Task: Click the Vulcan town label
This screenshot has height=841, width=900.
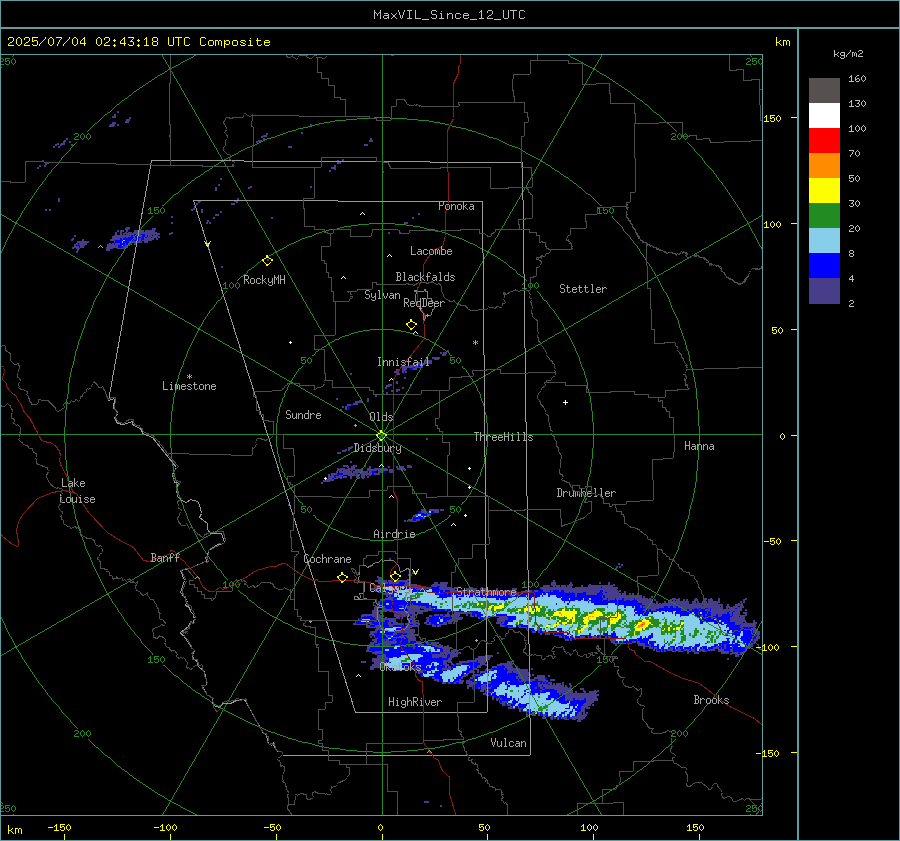Action: click(508, 743)
